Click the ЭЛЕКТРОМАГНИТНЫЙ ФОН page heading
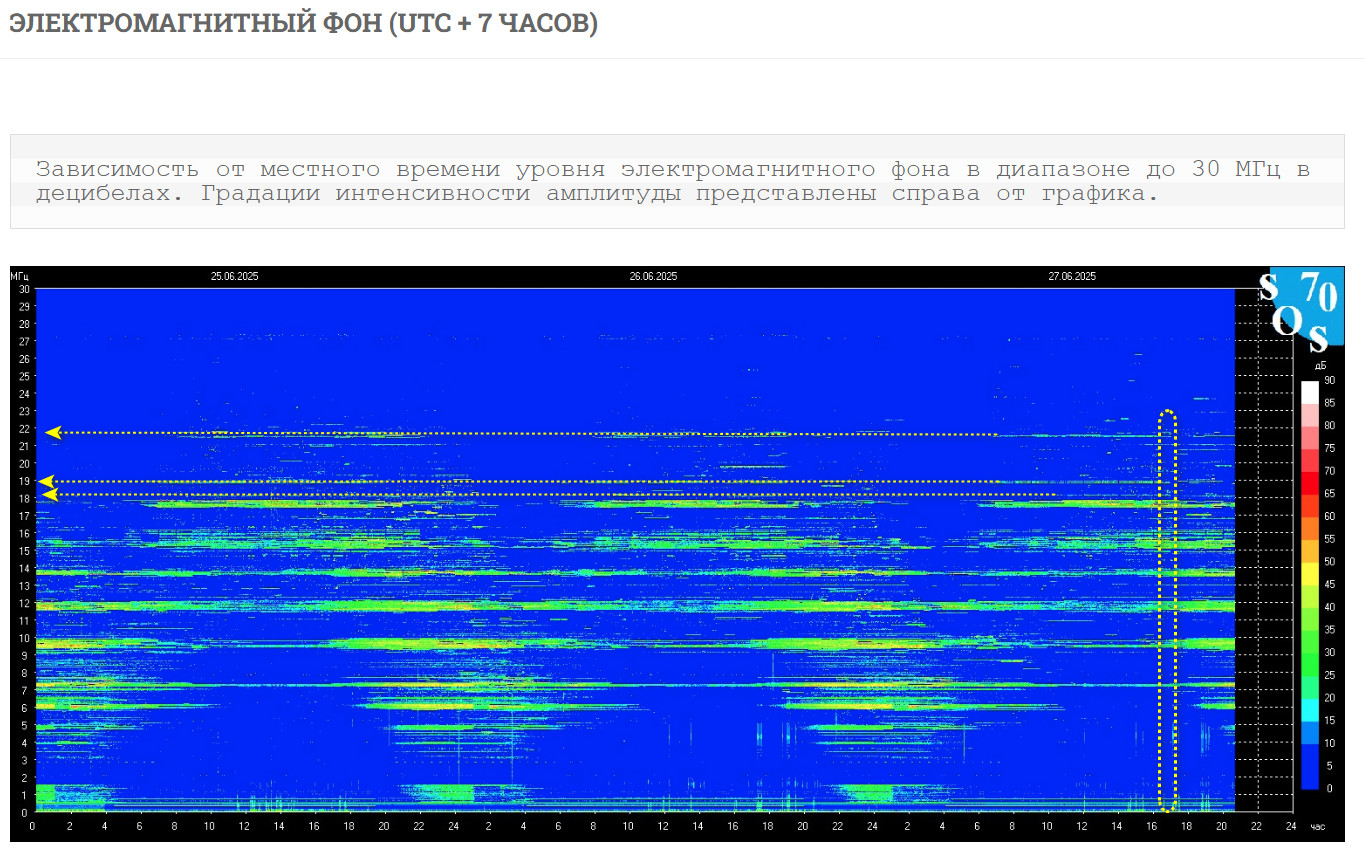1365x851 pixels. point(303,24)
